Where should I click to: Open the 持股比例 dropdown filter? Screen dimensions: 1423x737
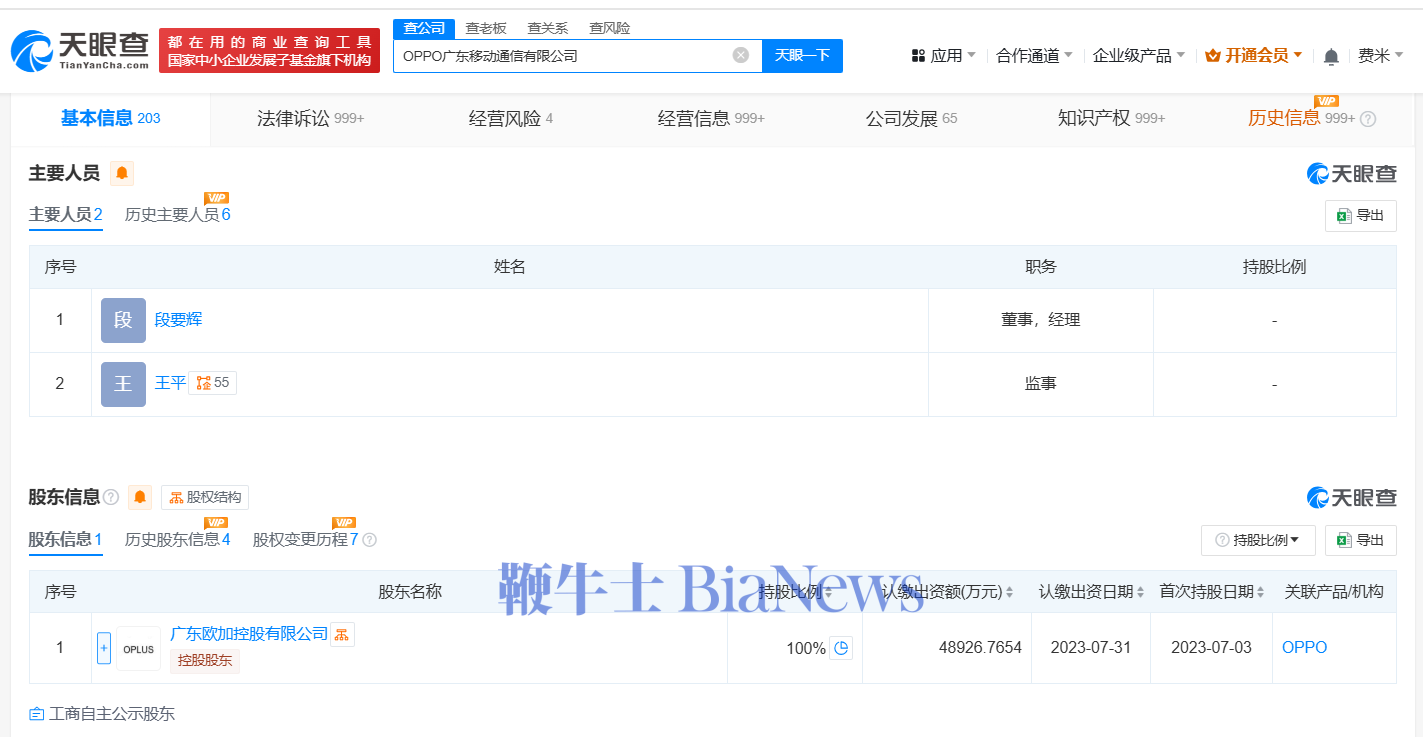1257,540
